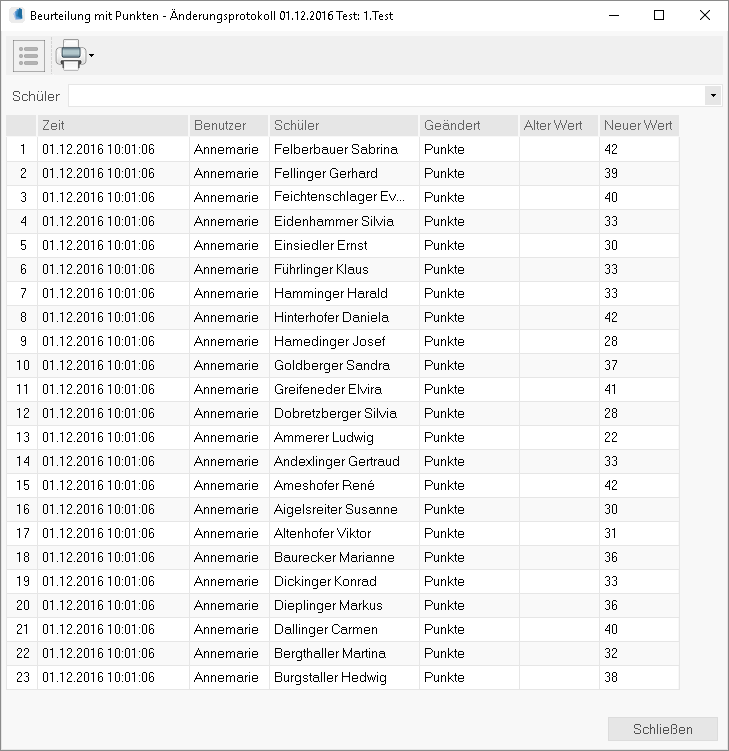Screen dimensions: 729x751
Task: Select Feichtenschlager Ev... cell
Action: pyautogui.click(x=344, y=197)
